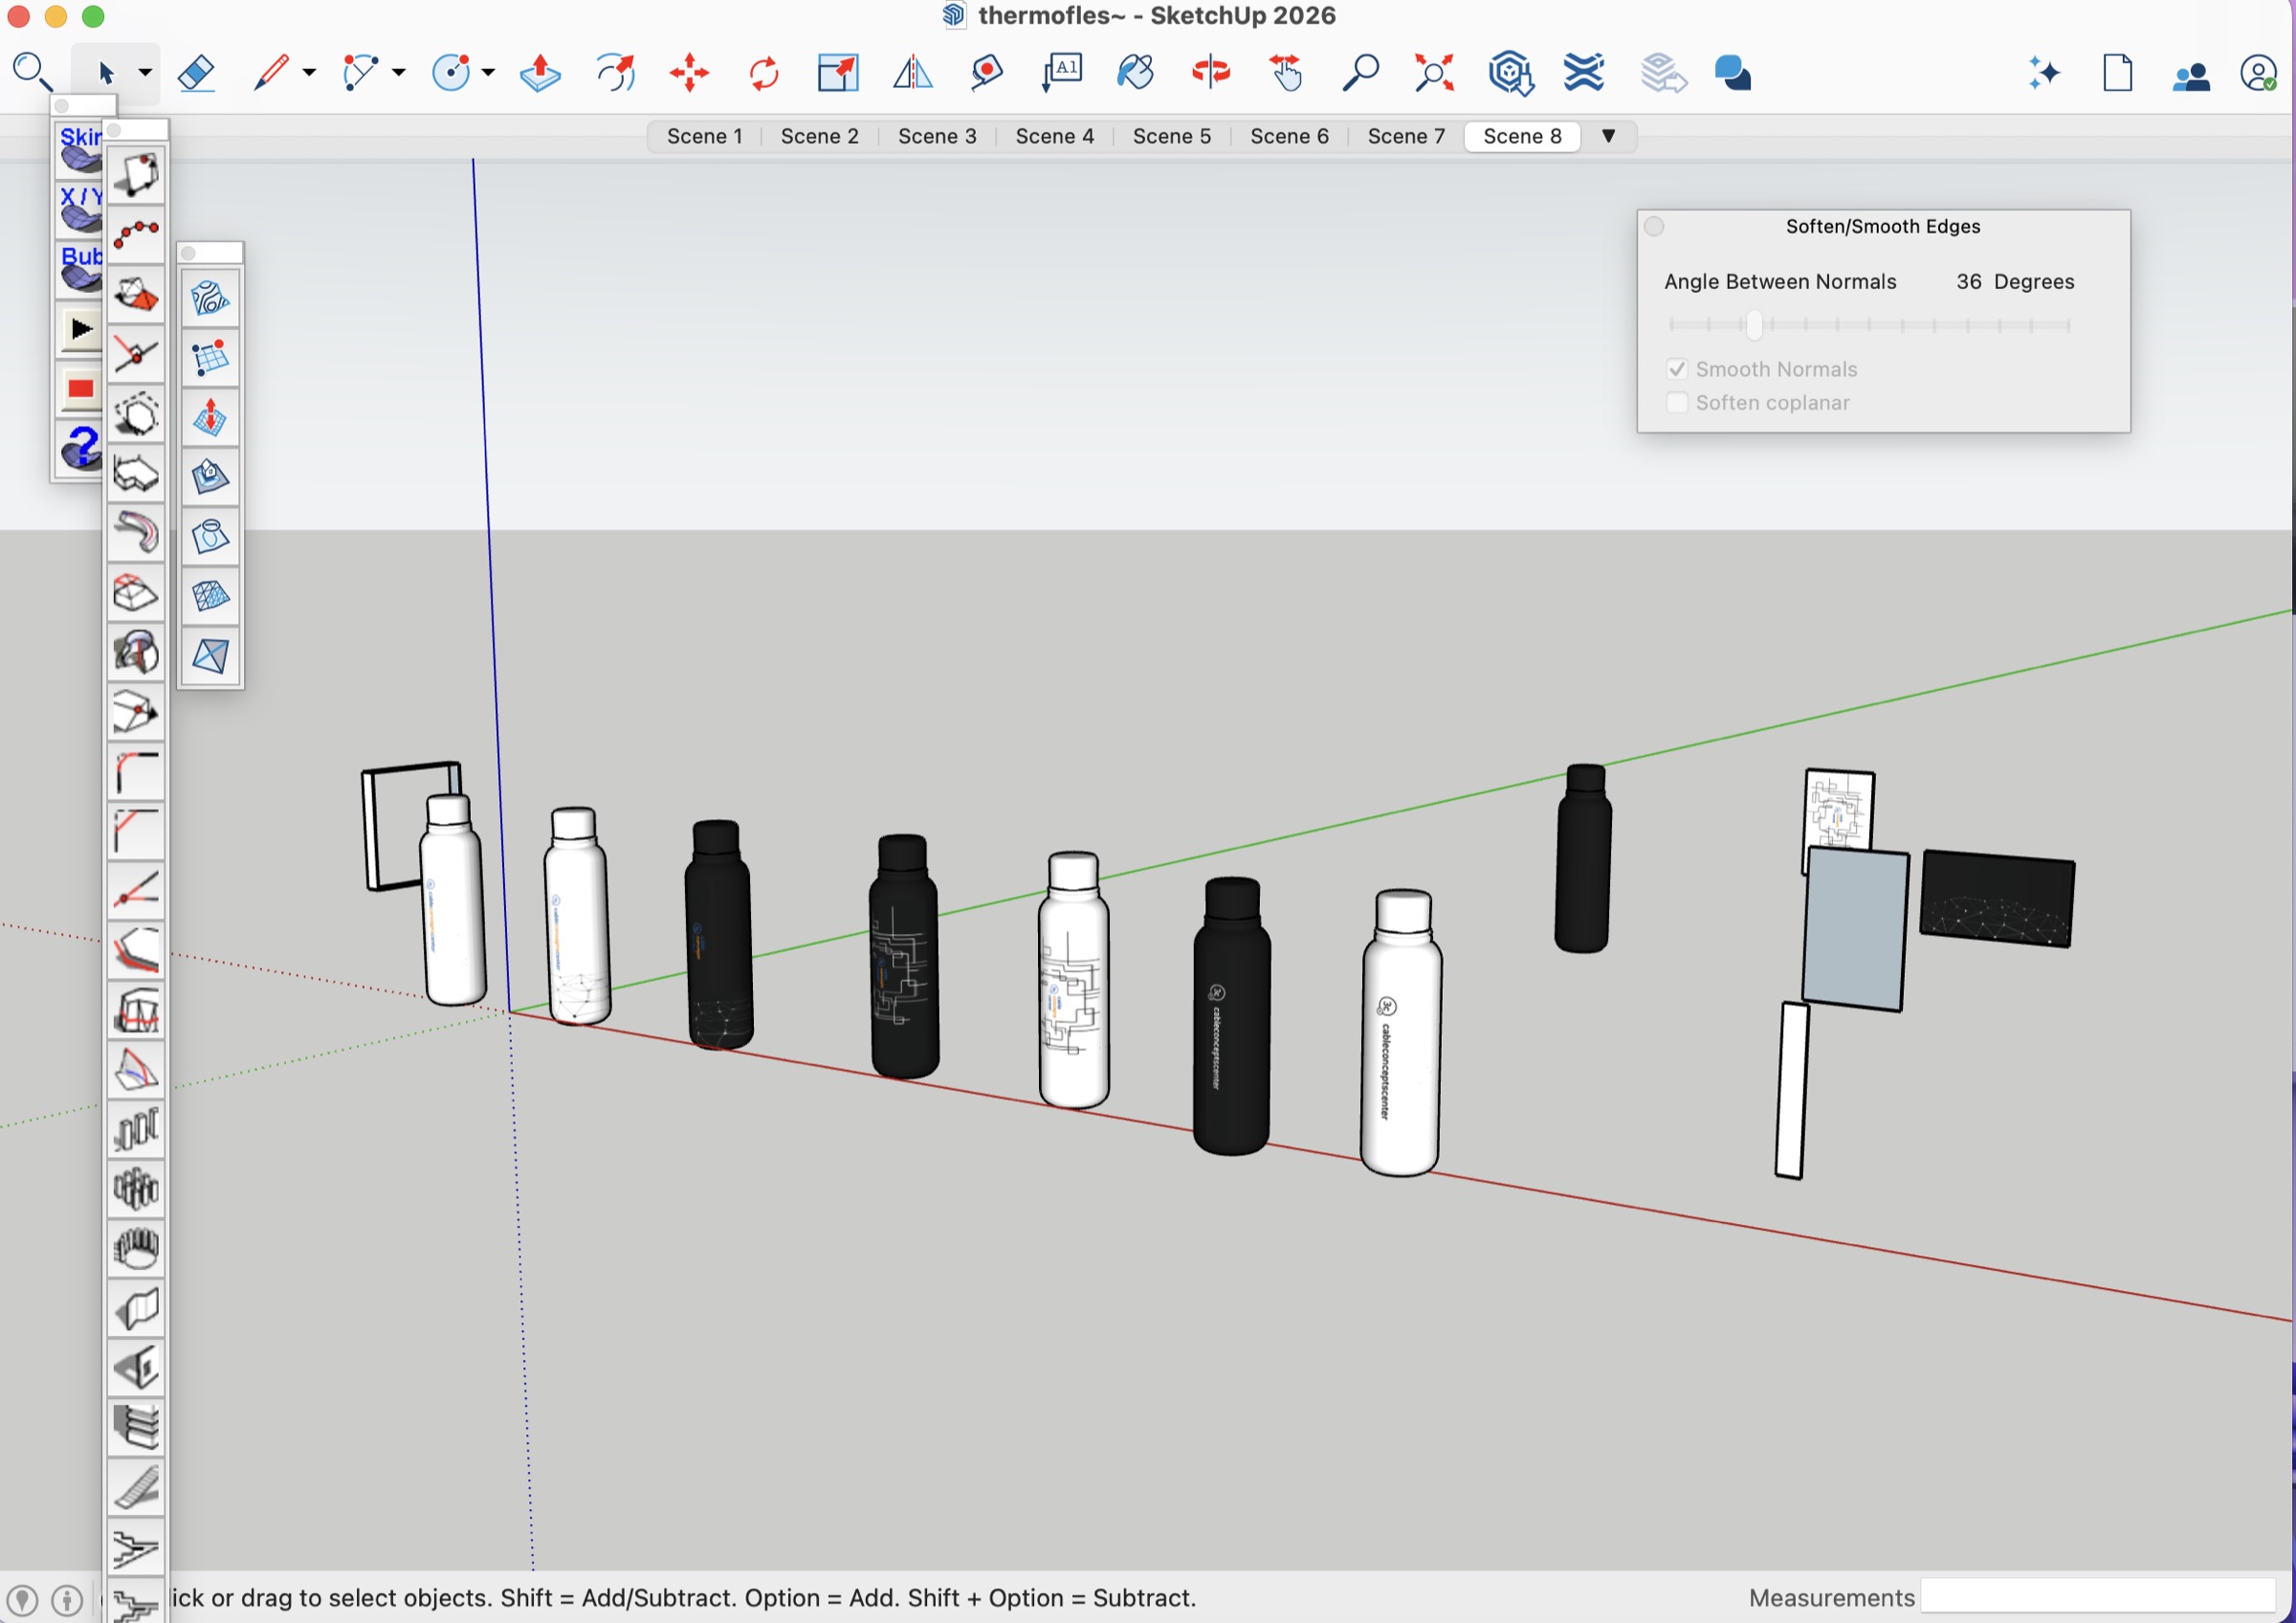Viewport: 2296px width, 1623px height.
Task: Open the Extension Warehouse icon
Action: (1584, 73)
